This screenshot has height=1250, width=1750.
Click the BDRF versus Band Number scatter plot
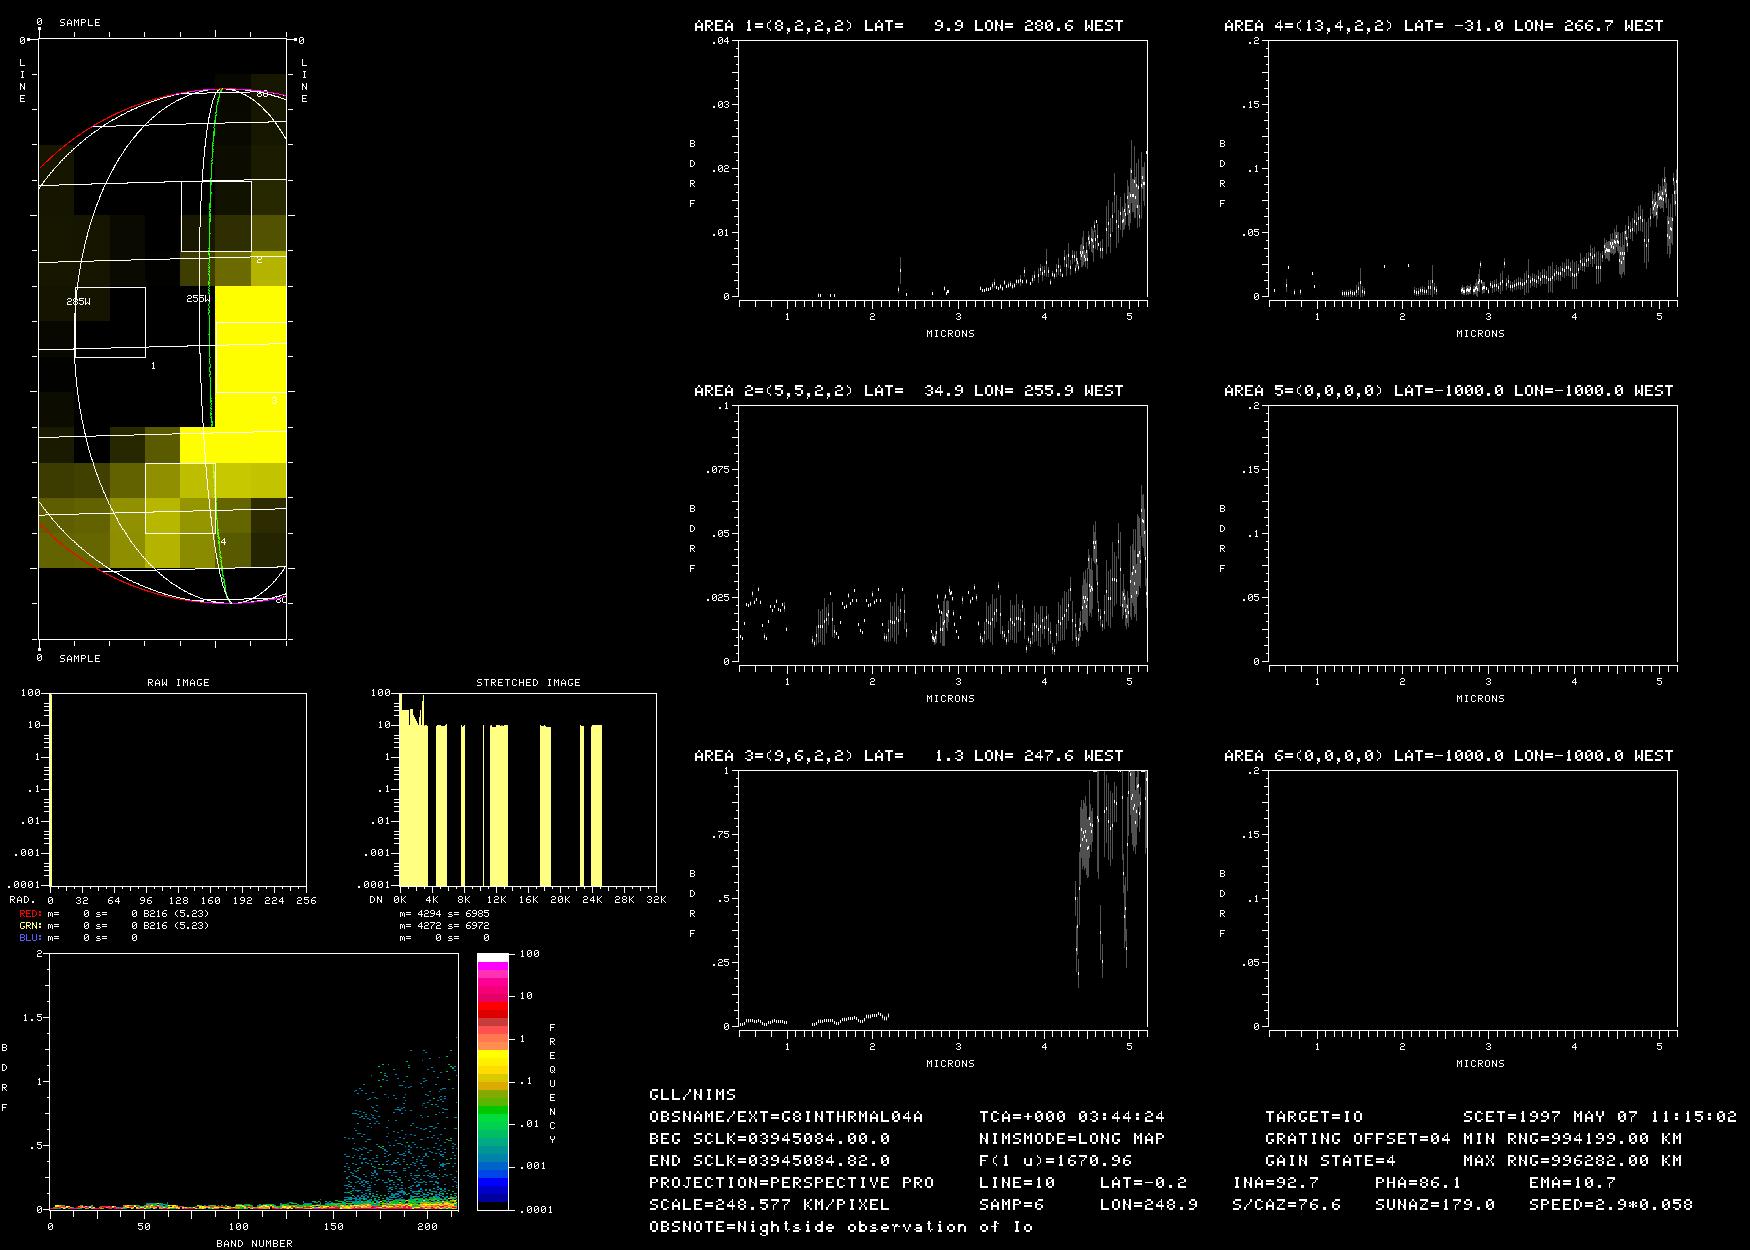coord(253,1081)
